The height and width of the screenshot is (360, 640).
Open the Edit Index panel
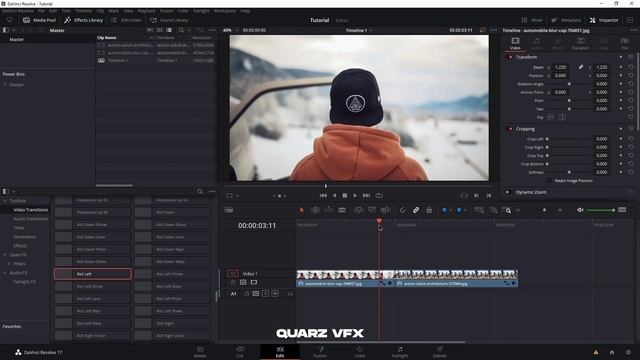tap(127, 20)
